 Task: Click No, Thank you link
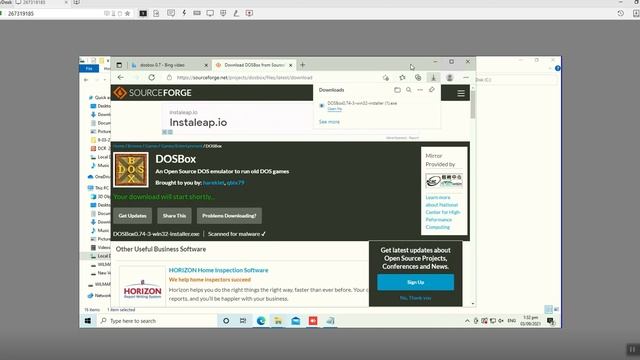tap(416, 298)
